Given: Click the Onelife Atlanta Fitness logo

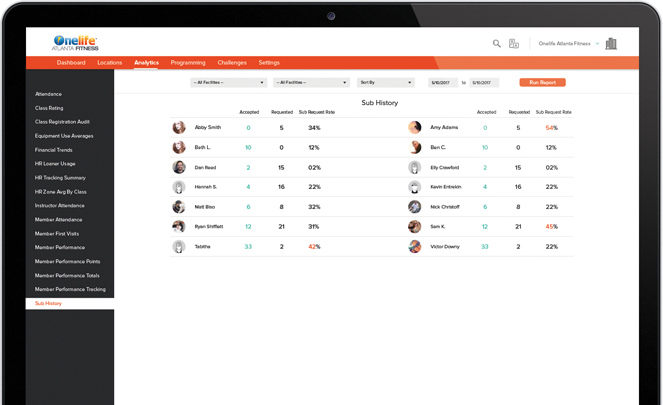Looking at the screenshot, I should point(75,43).
